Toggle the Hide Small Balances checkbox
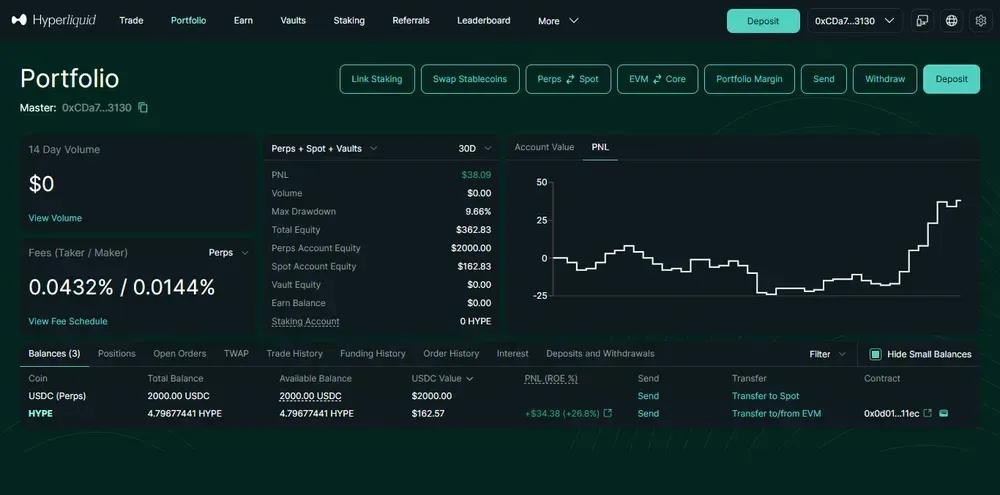Viewport: 1000px width, 495px height. coord(876,354)
